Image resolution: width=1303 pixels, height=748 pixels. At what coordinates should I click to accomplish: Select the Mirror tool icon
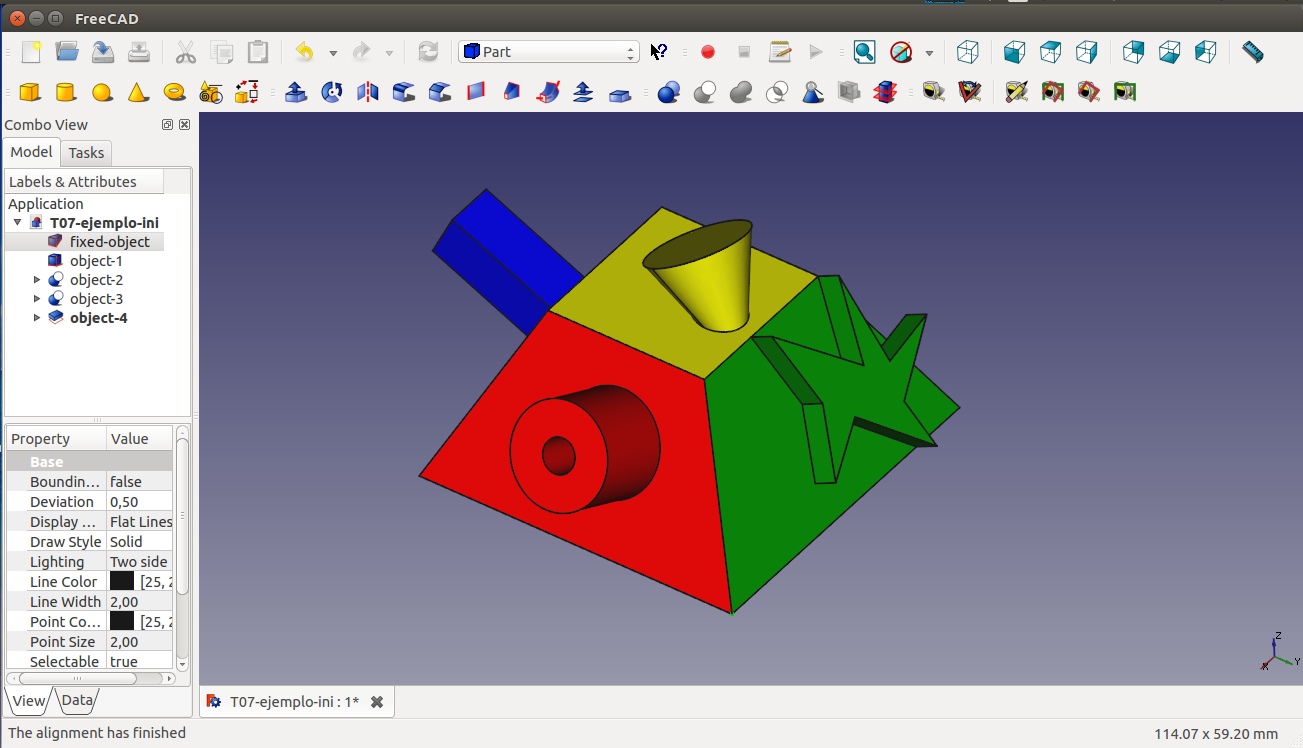tap(367, 93)
